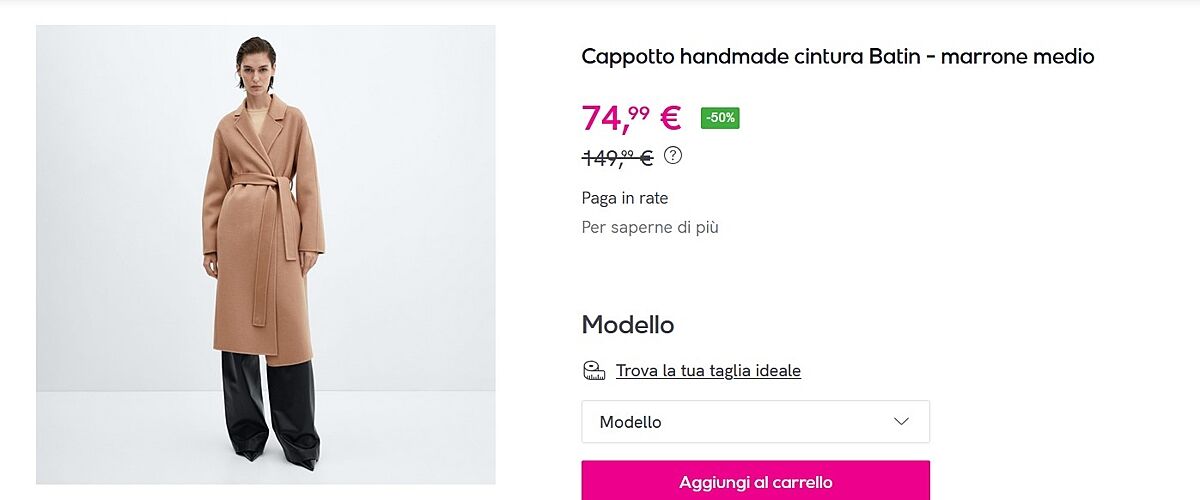Click the question mark icon beside original price
Screen dimensions: 1200x500
pos(673,155)
